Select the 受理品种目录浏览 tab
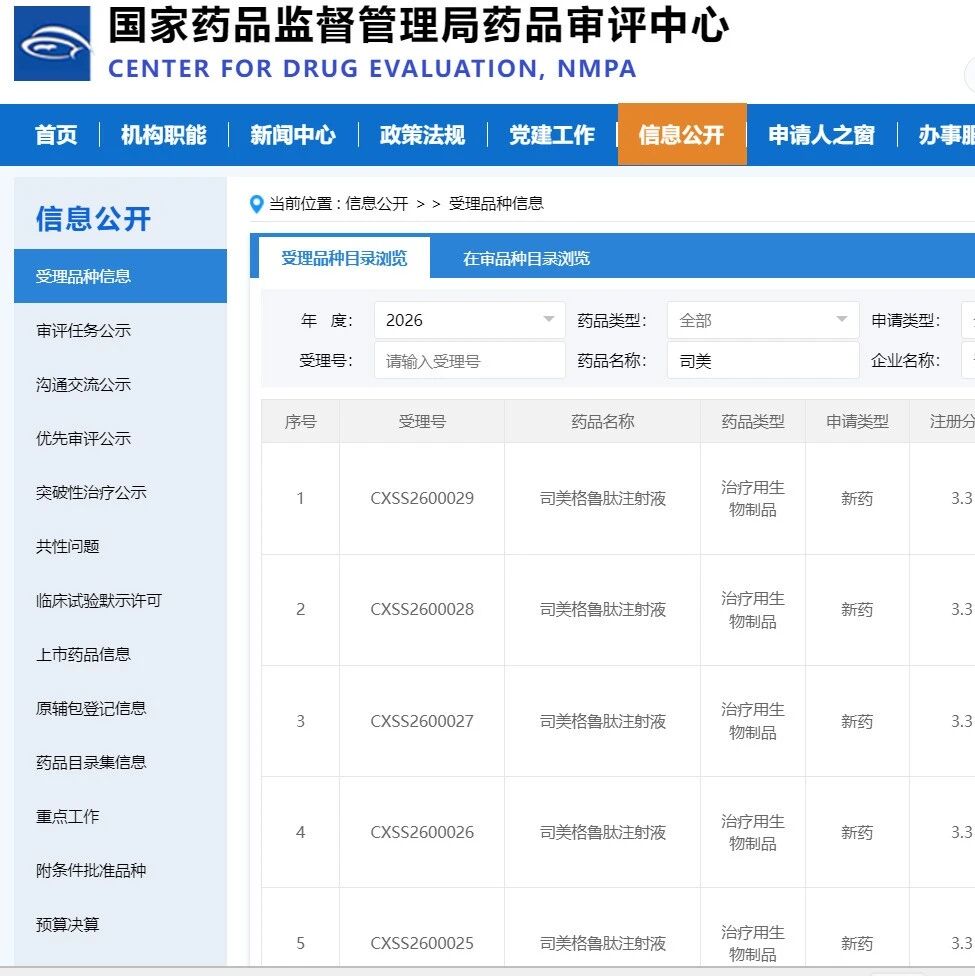Image resolution: width=975 pixels, height=976 pixels. click(344, 259)
